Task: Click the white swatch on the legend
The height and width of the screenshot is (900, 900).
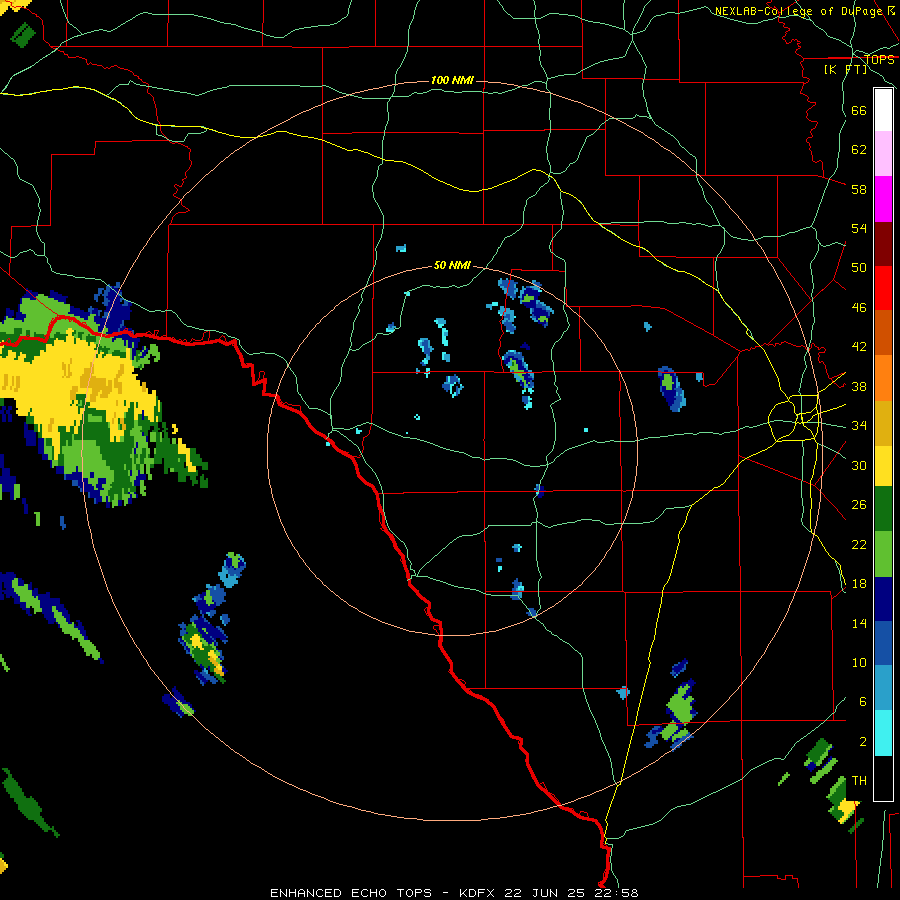Action: click(883, 110)
